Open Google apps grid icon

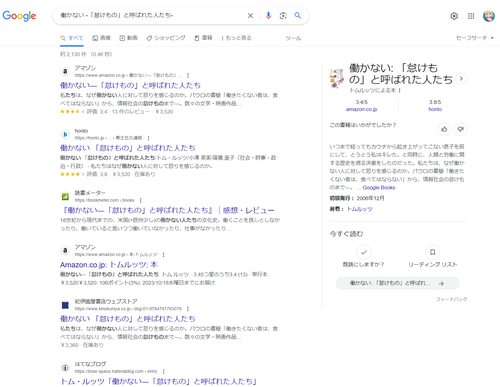point(471,16)
